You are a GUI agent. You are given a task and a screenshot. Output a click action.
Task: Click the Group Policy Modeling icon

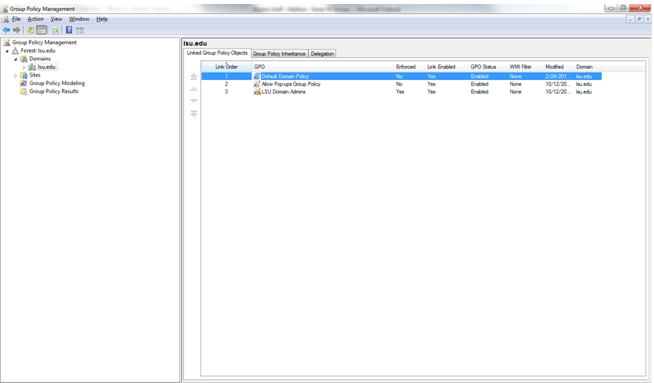coord(24,83)
